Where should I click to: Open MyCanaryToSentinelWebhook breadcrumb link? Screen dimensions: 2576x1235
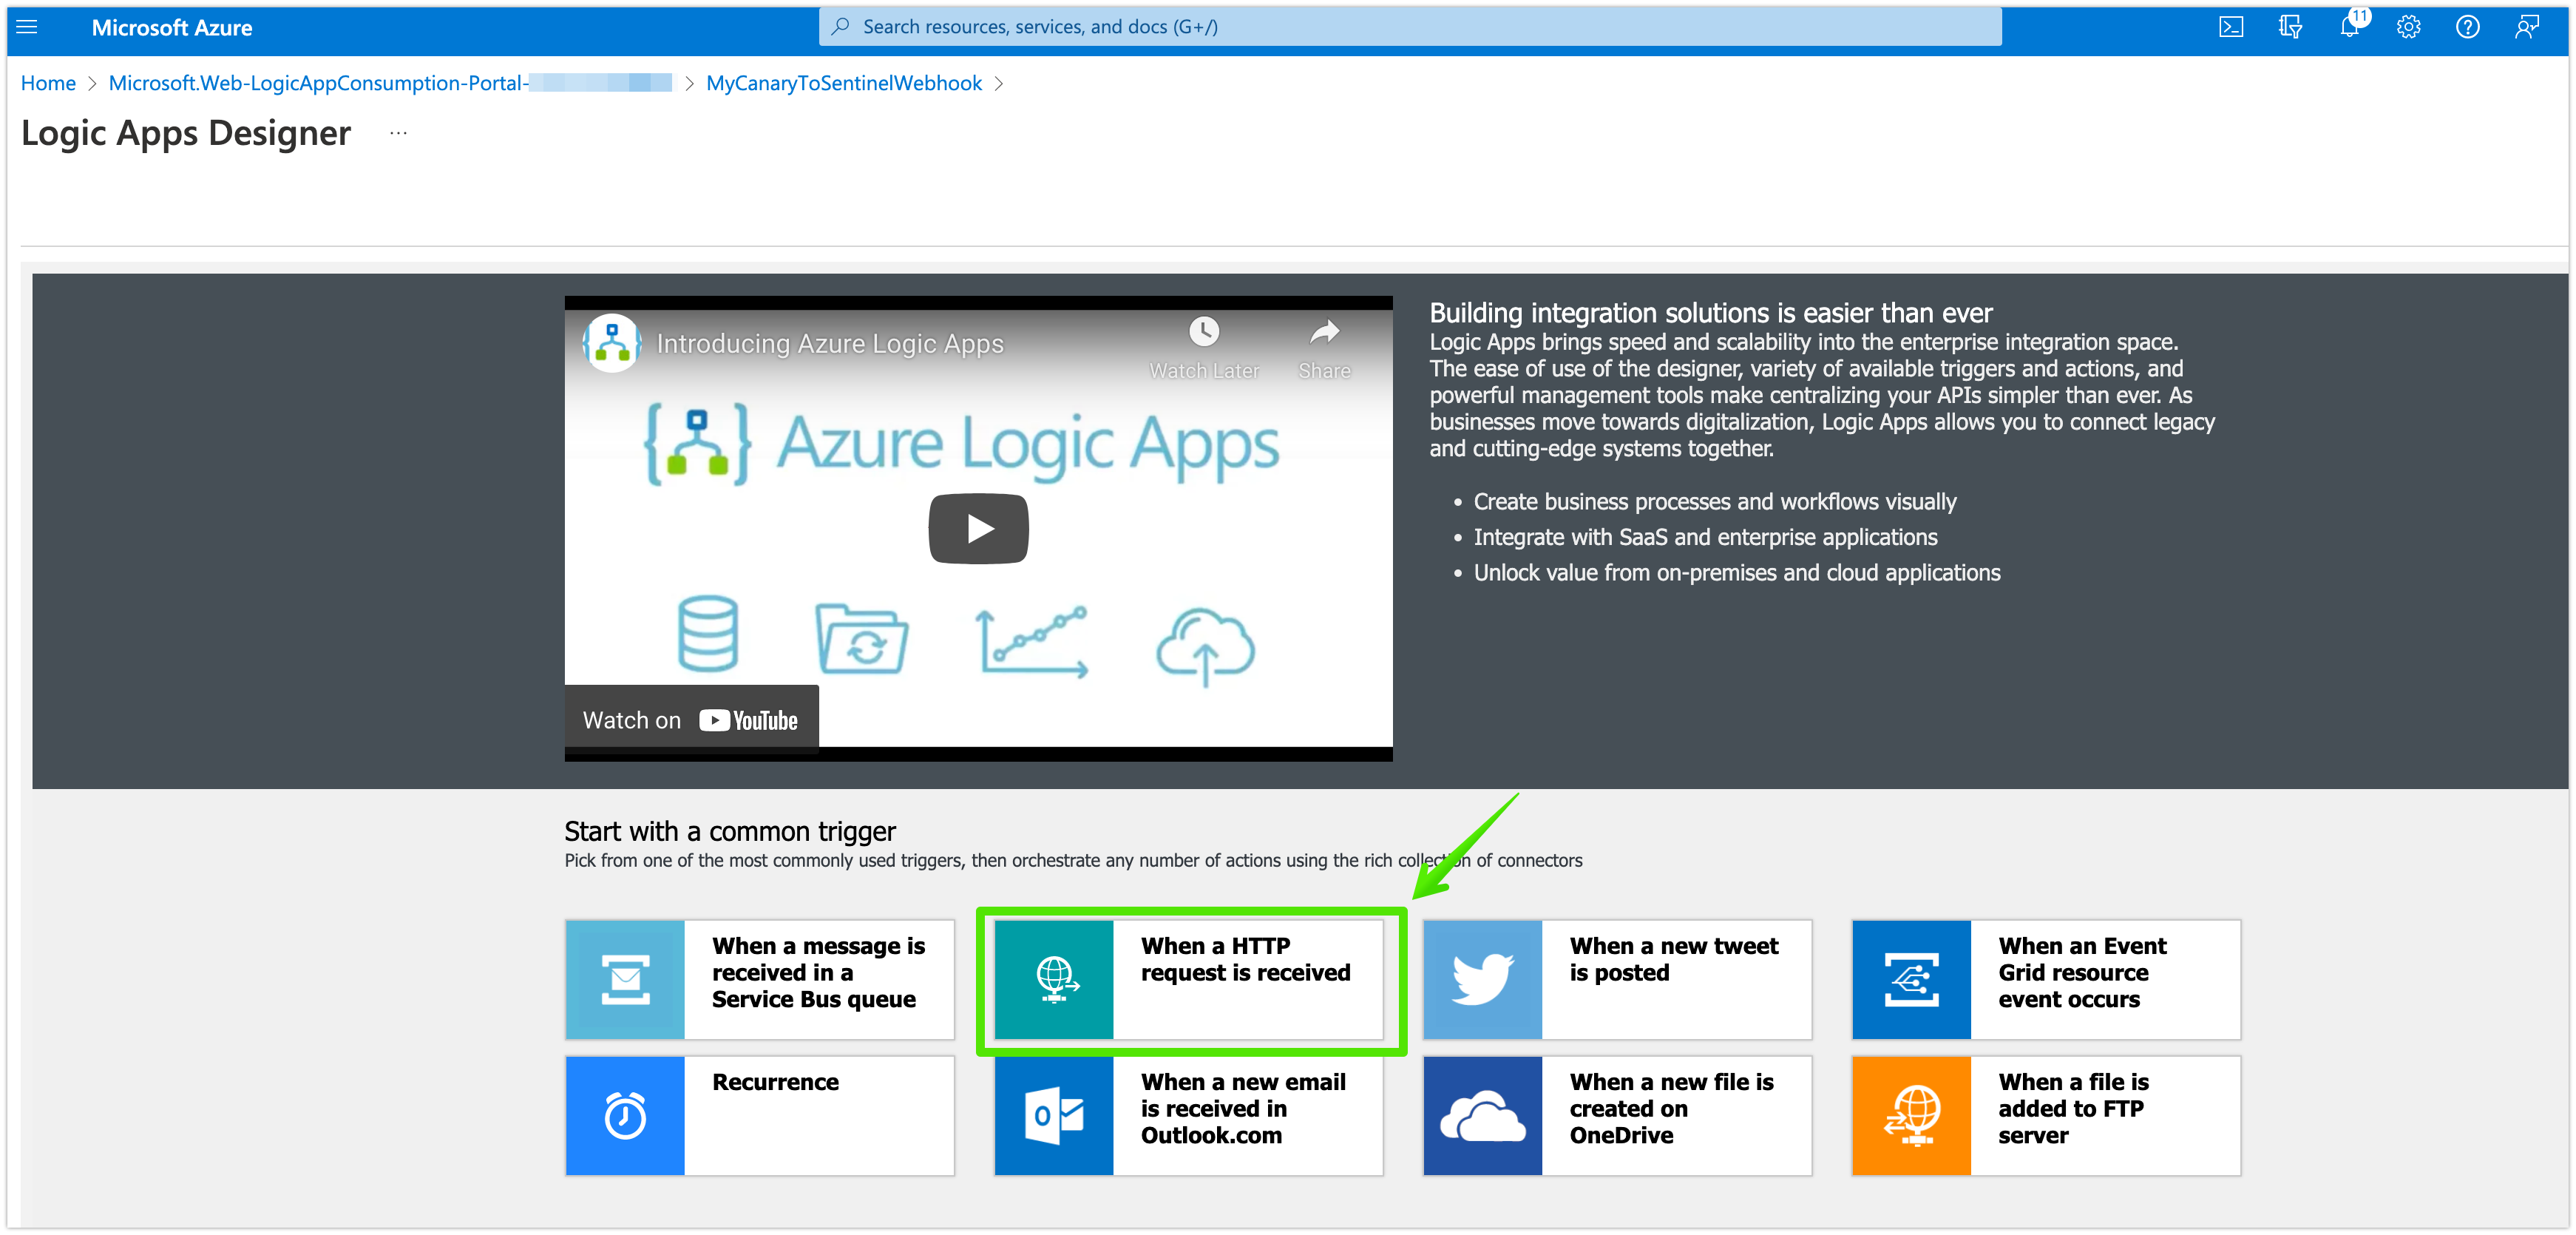[x=843, y=83]
